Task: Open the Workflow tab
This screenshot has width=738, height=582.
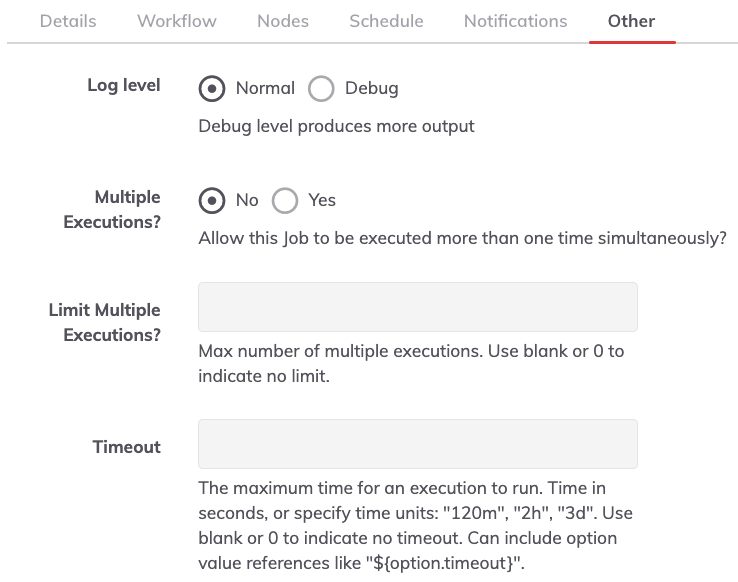Action: 177,21
